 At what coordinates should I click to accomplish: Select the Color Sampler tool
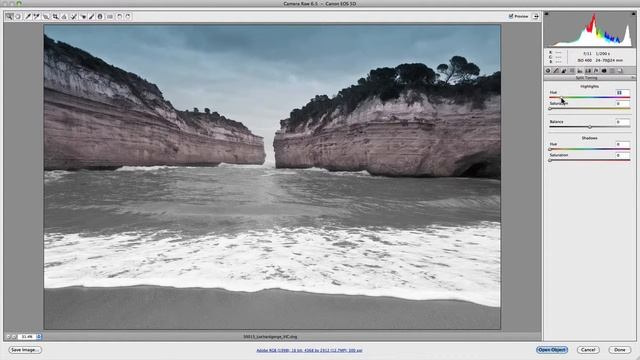[x=37, y=17]
